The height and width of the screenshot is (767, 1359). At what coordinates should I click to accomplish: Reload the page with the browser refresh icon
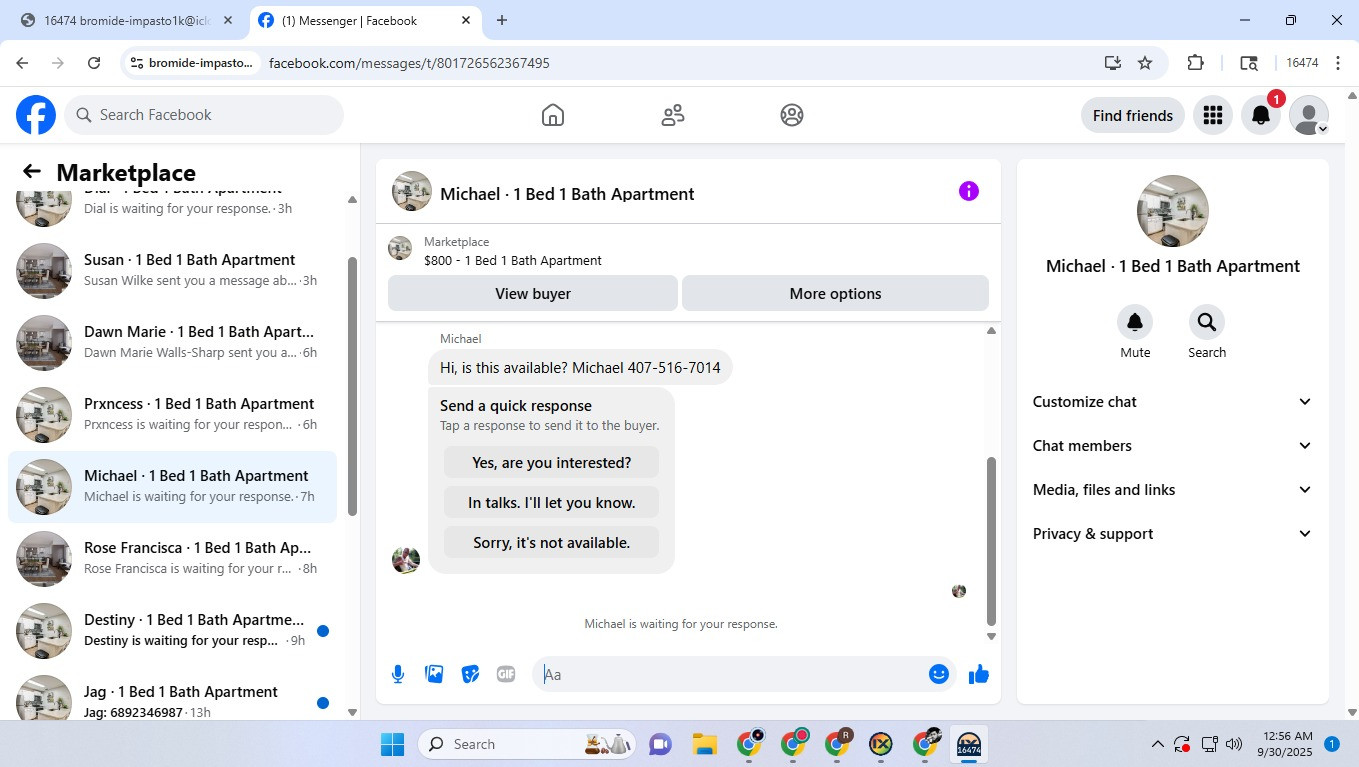pyautogui.click(x=94, y=63)
